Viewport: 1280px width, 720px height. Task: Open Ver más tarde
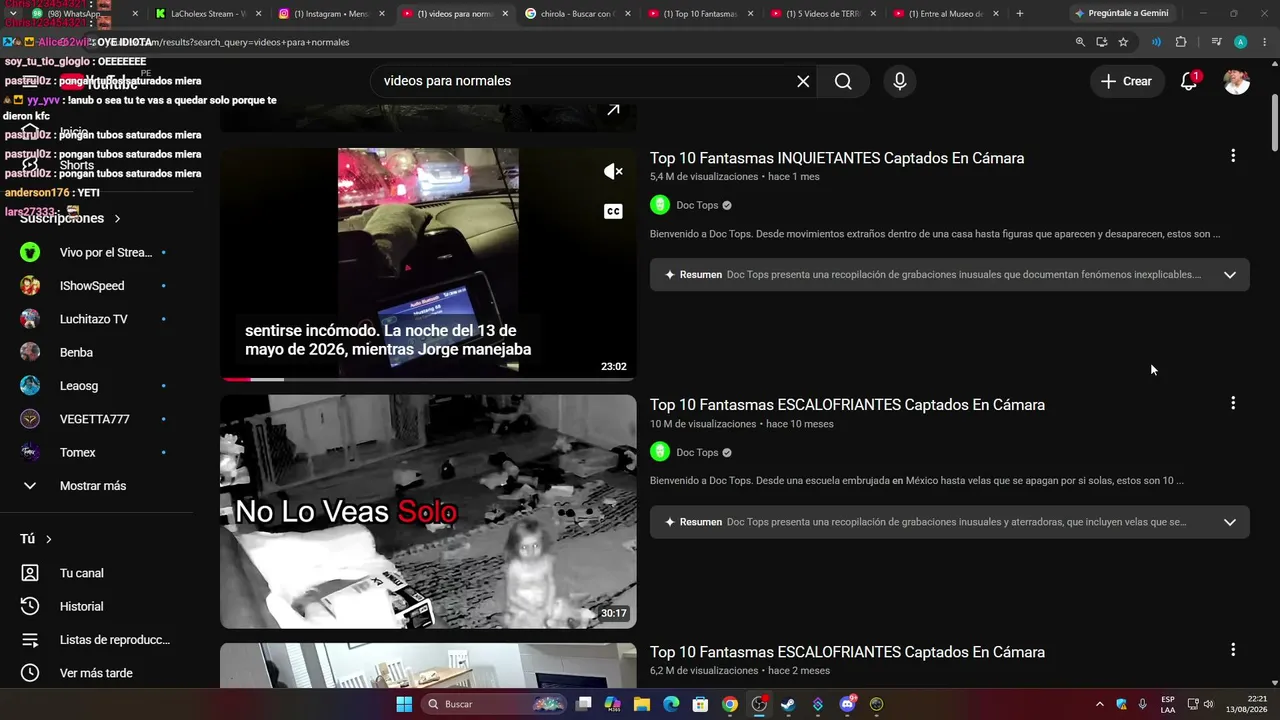(x=97, y=673)
